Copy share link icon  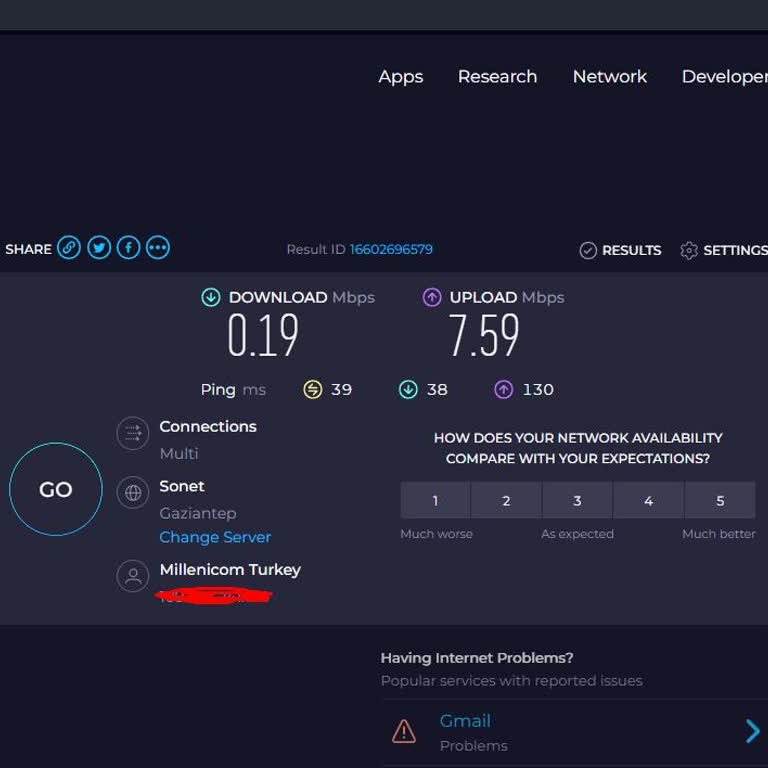[69, 248]
